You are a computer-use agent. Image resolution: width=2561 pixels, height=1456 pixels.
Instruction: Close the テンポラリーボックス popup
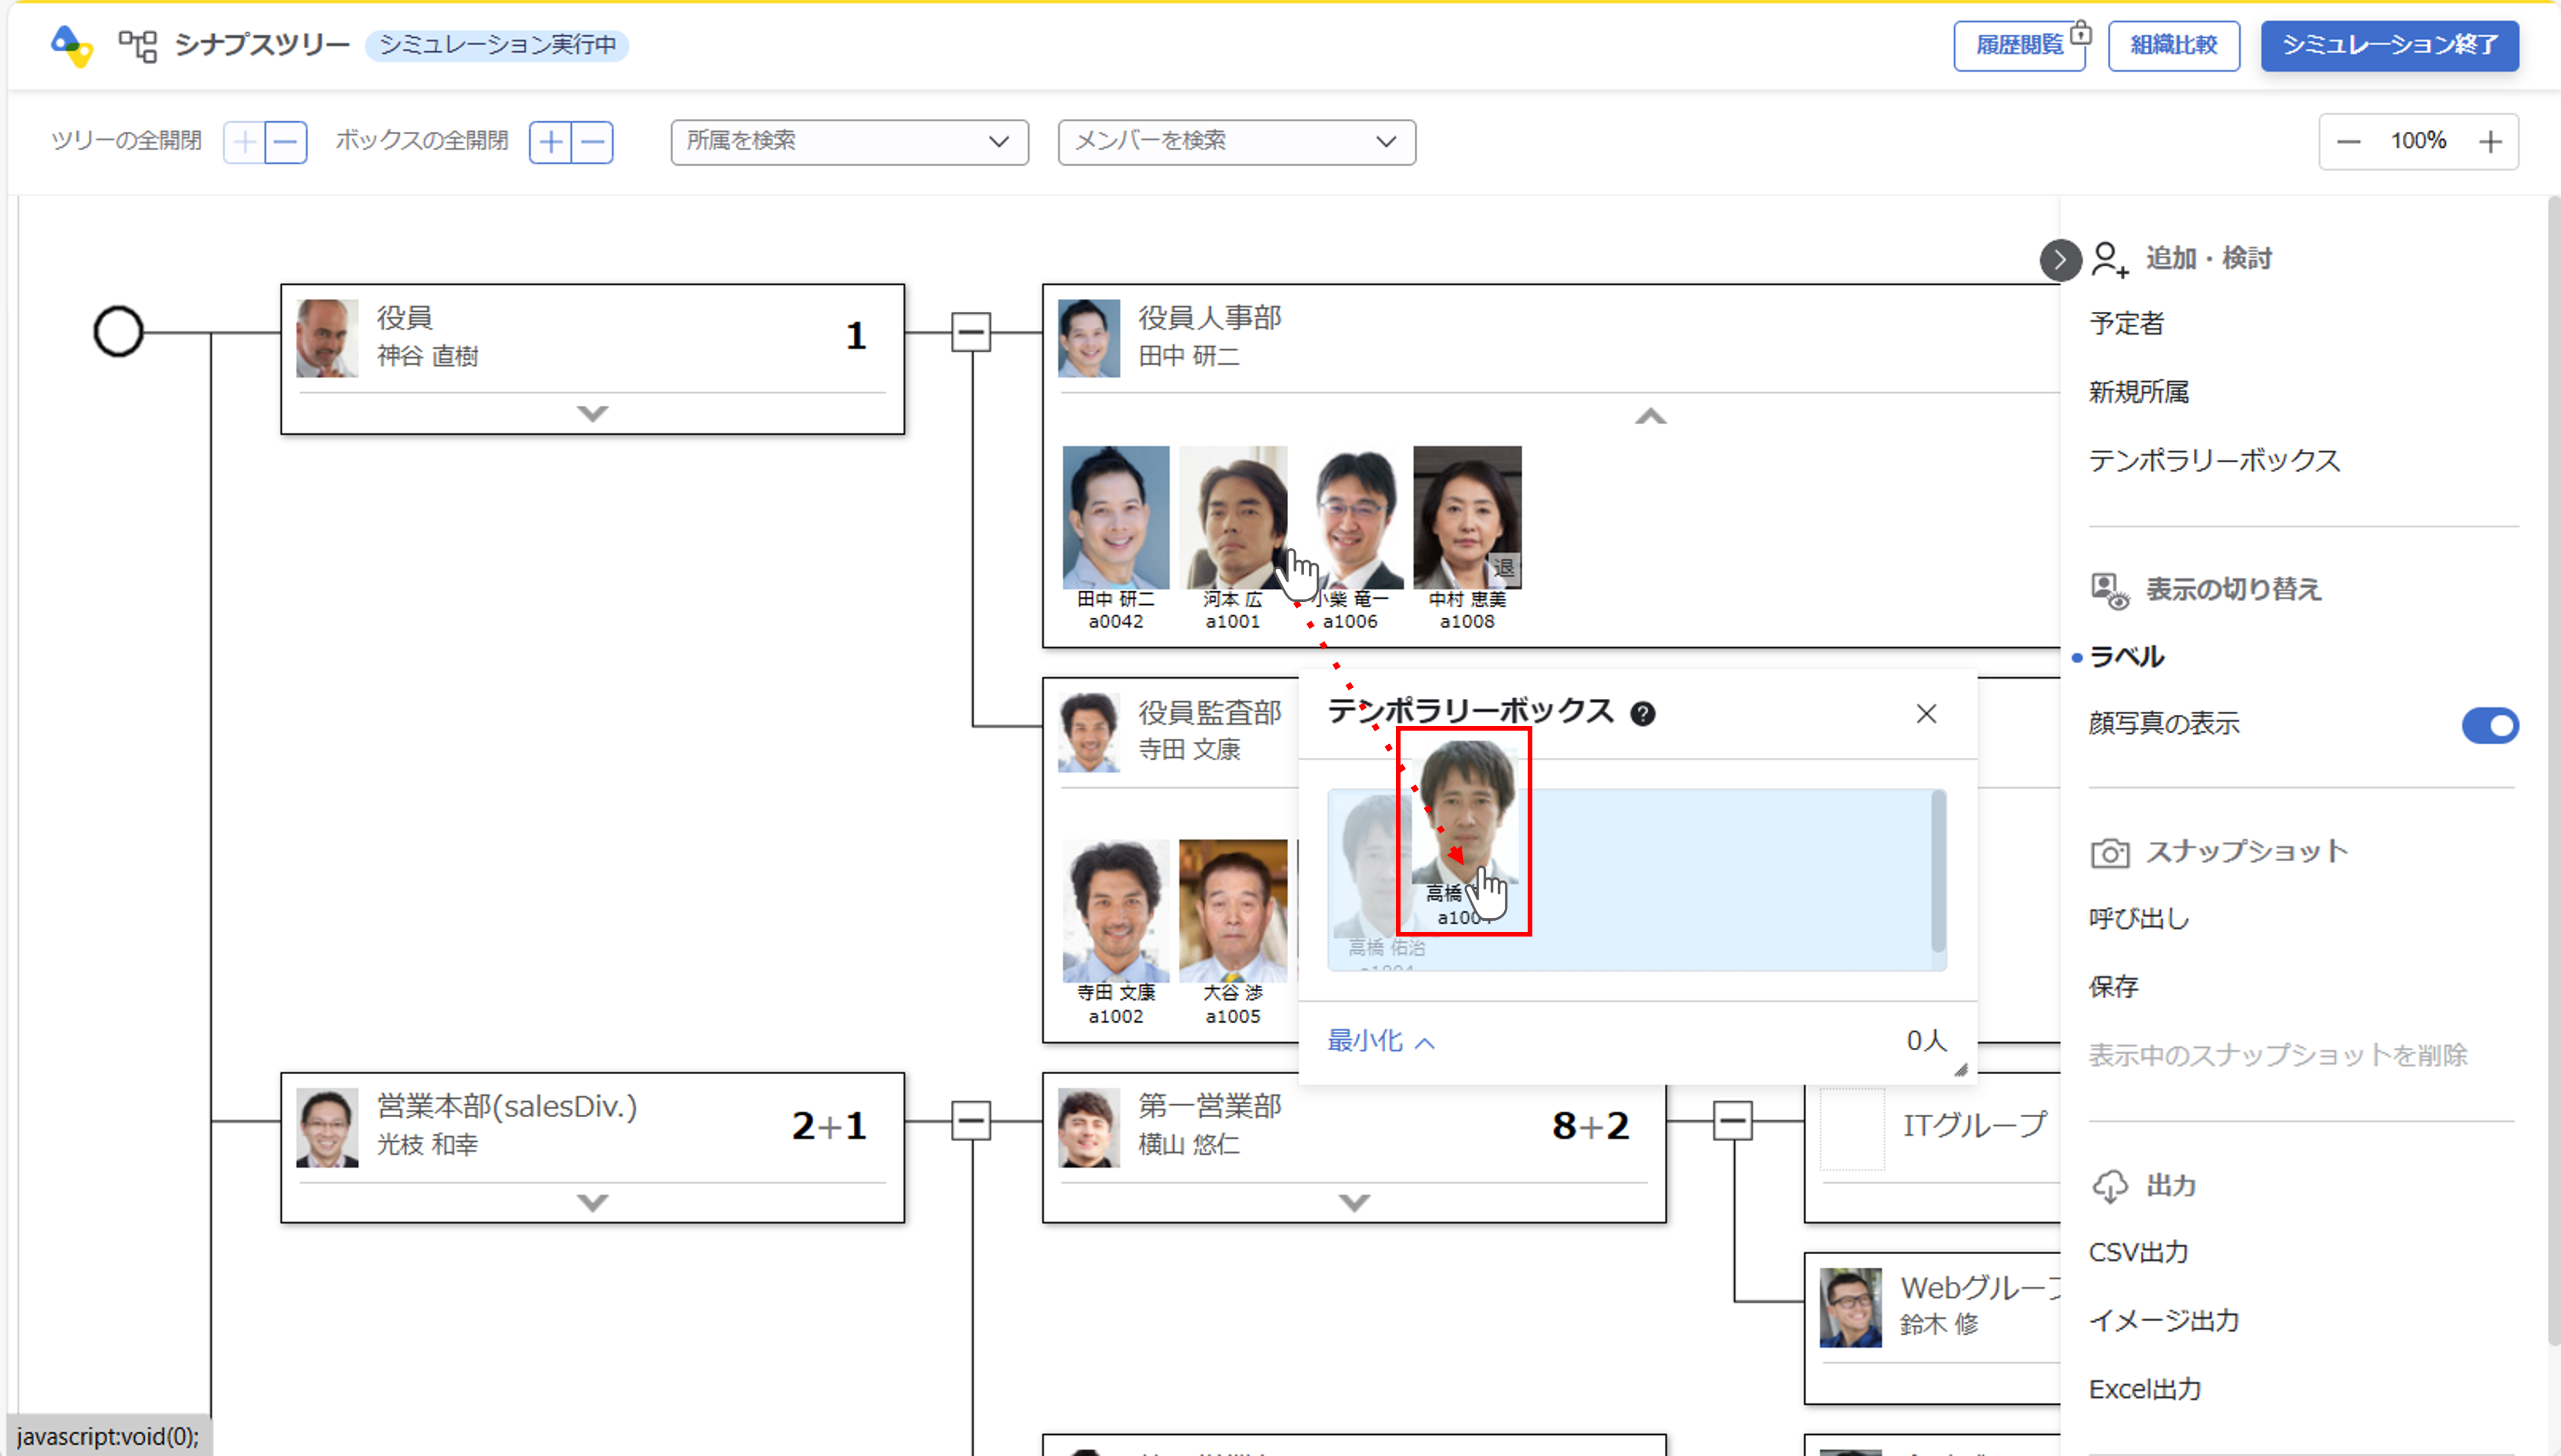pos(1926,714)
